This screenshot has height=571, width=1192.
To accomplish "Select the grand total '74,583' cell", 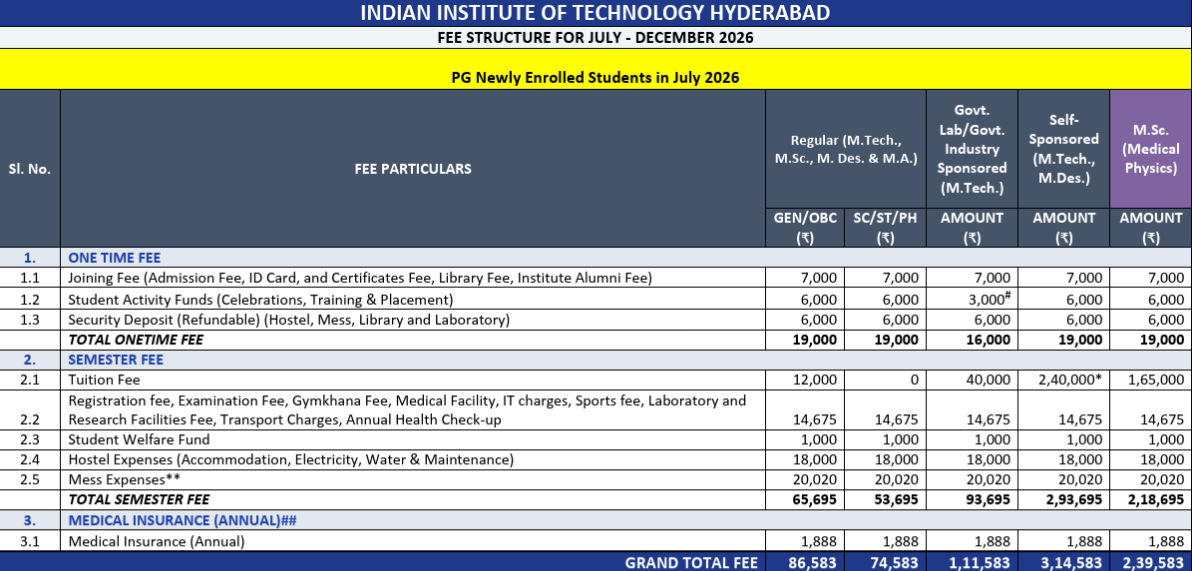I will coord(892,563).
